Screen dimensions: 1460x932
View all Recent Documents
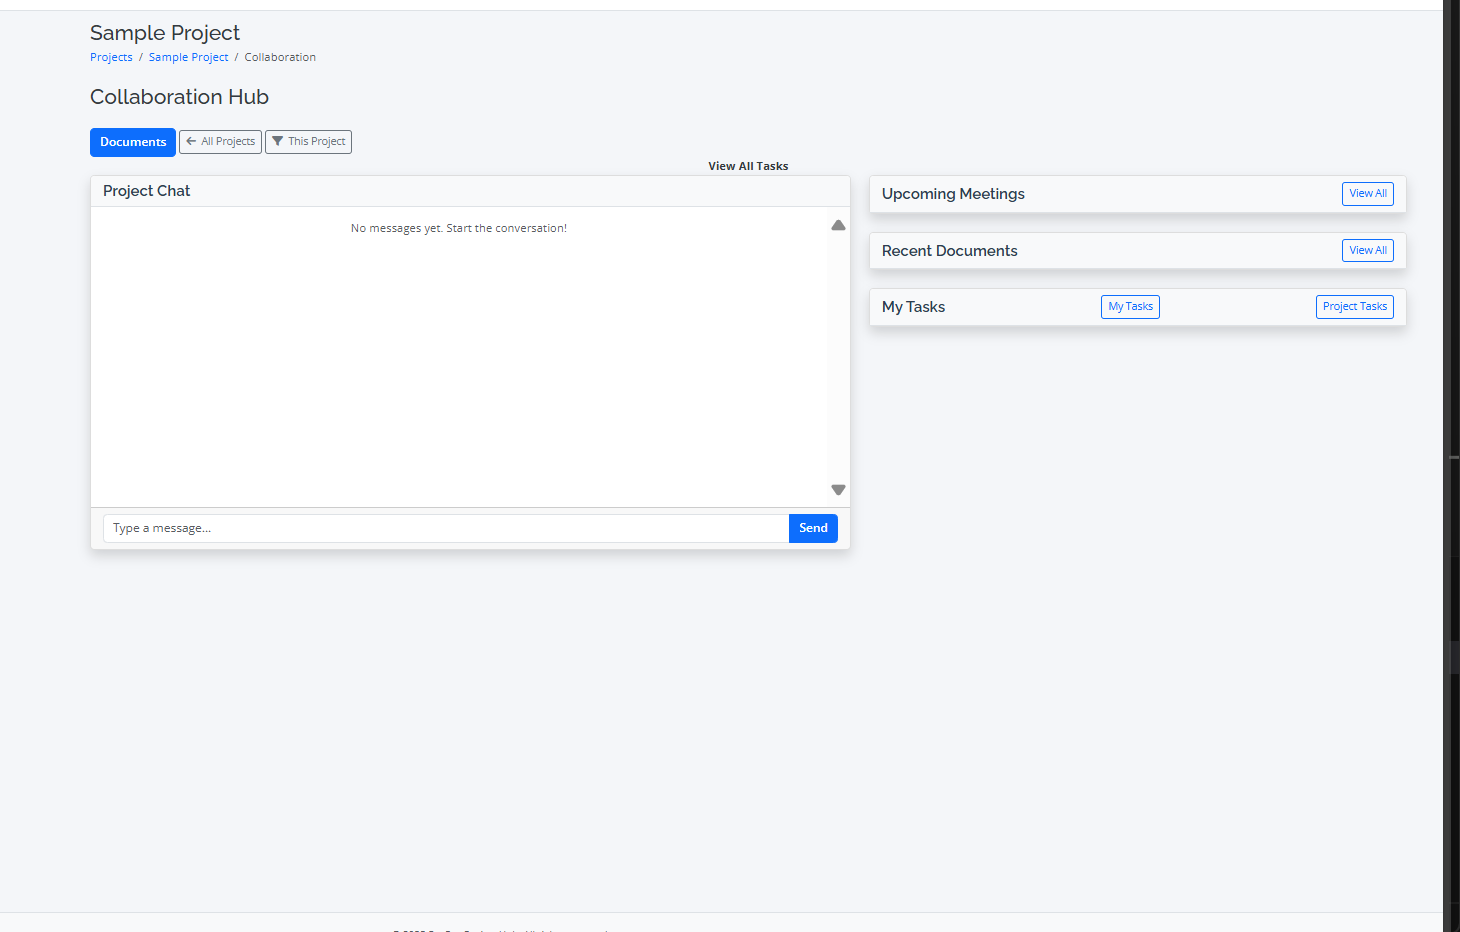point(1367,251)
